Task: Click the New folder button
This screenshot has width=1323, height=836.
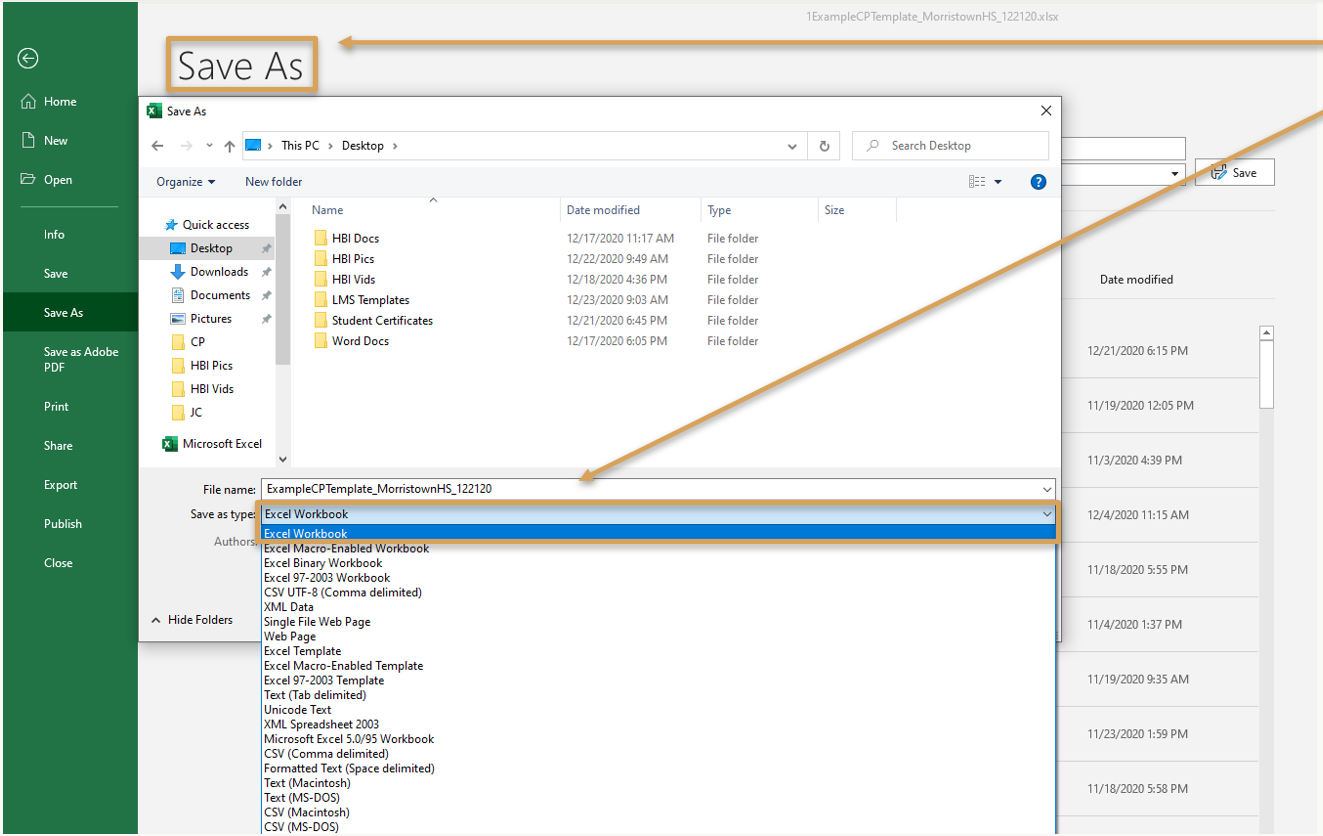Action: click(273, 182)
